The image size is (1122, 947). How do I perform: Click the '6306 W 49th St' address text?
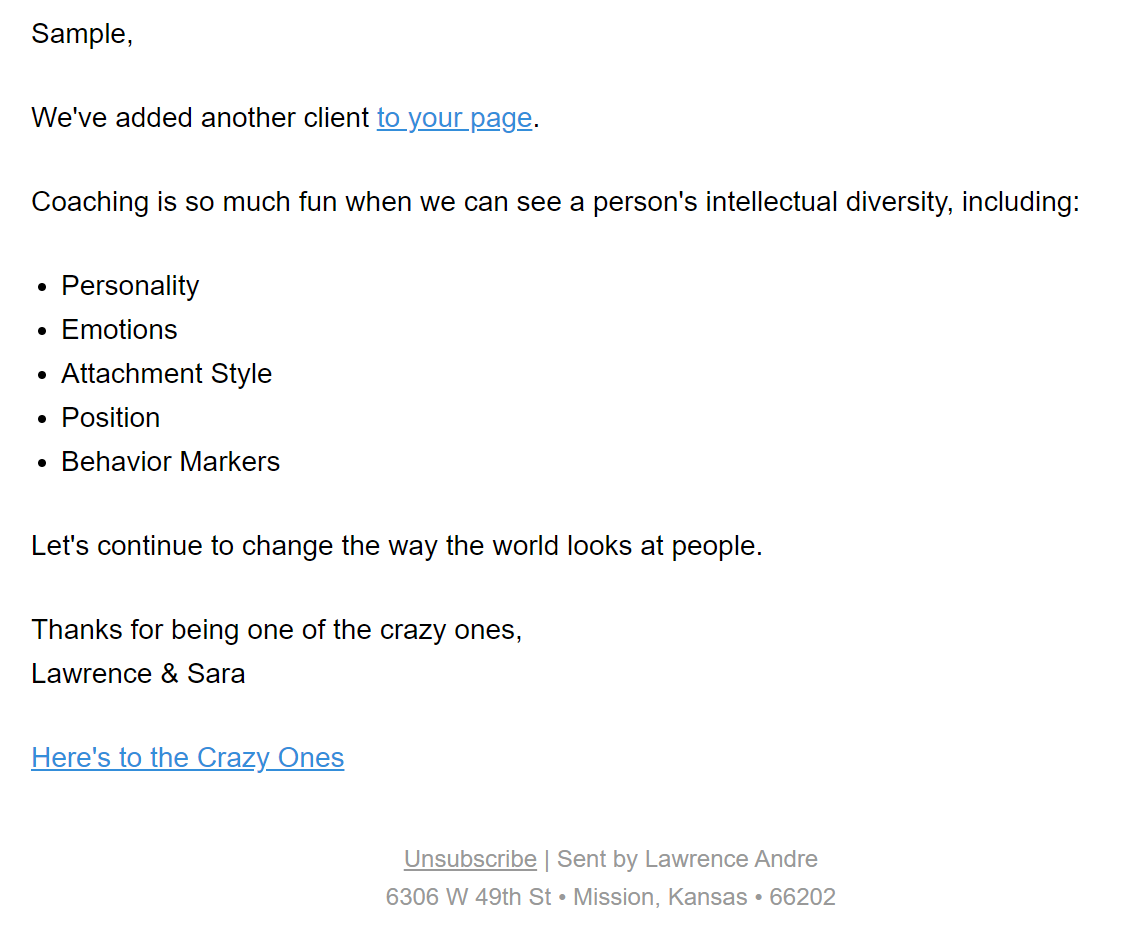coord(468,897)
